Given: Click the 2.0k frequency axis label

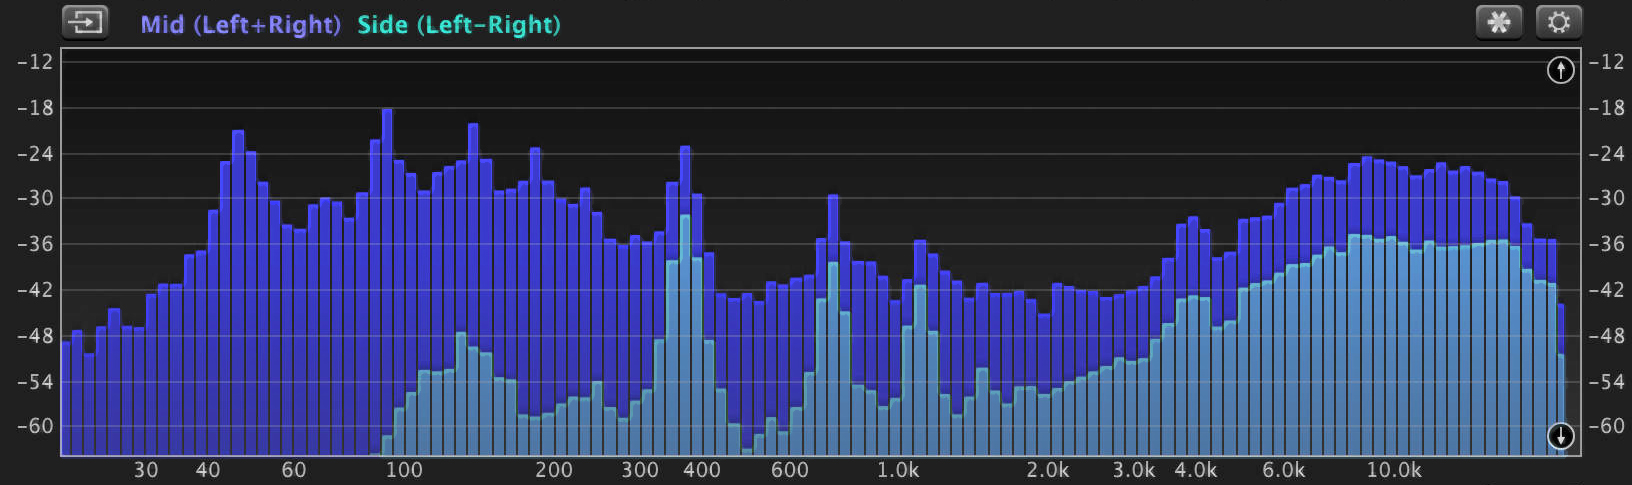Looking at the screenshot, I should pyautogui.click(x=1048, y=470).
